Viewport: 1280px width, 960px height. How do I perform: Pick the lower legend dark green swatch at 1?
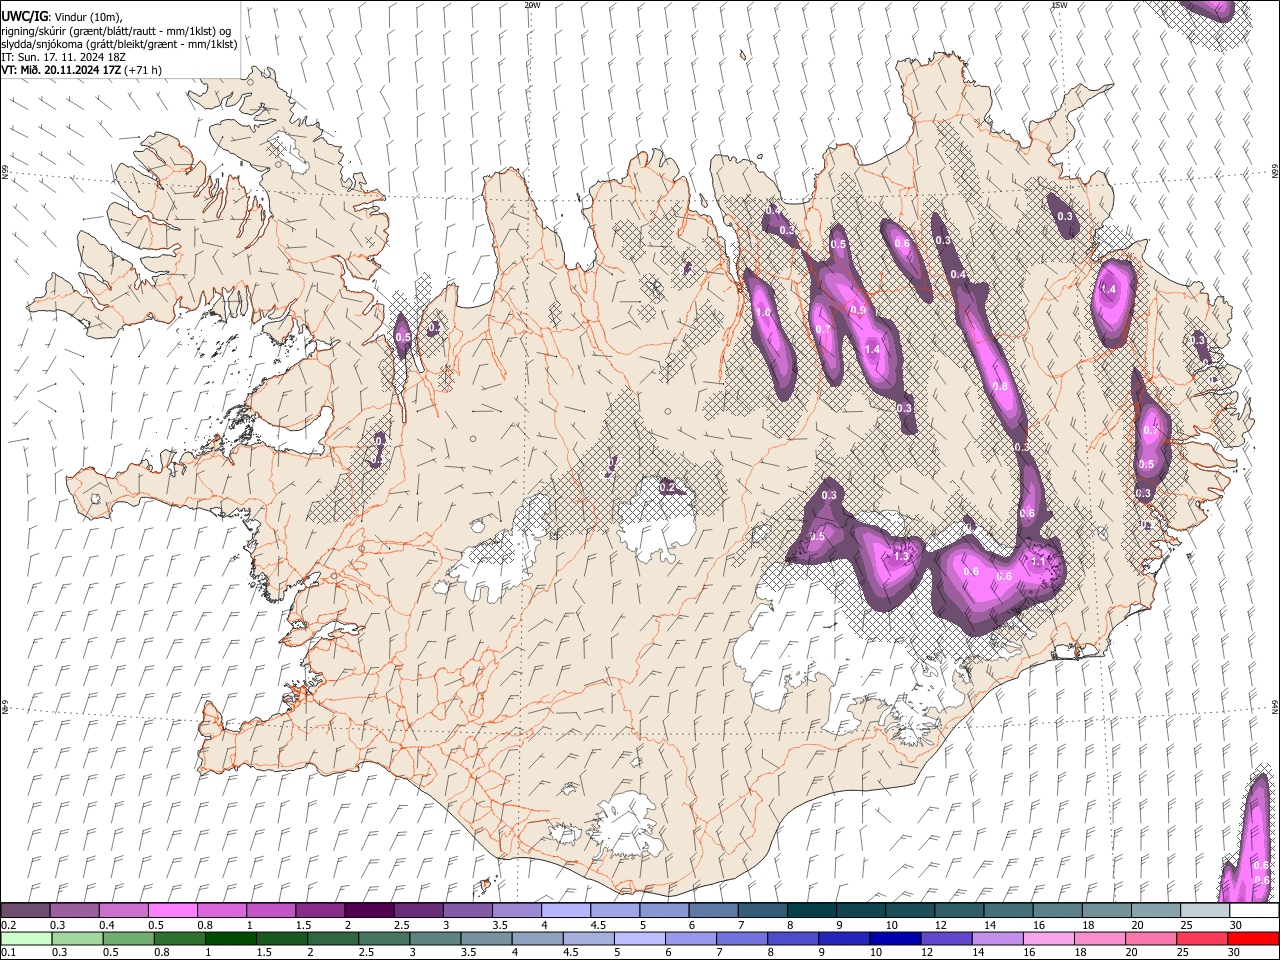point(230,939)
